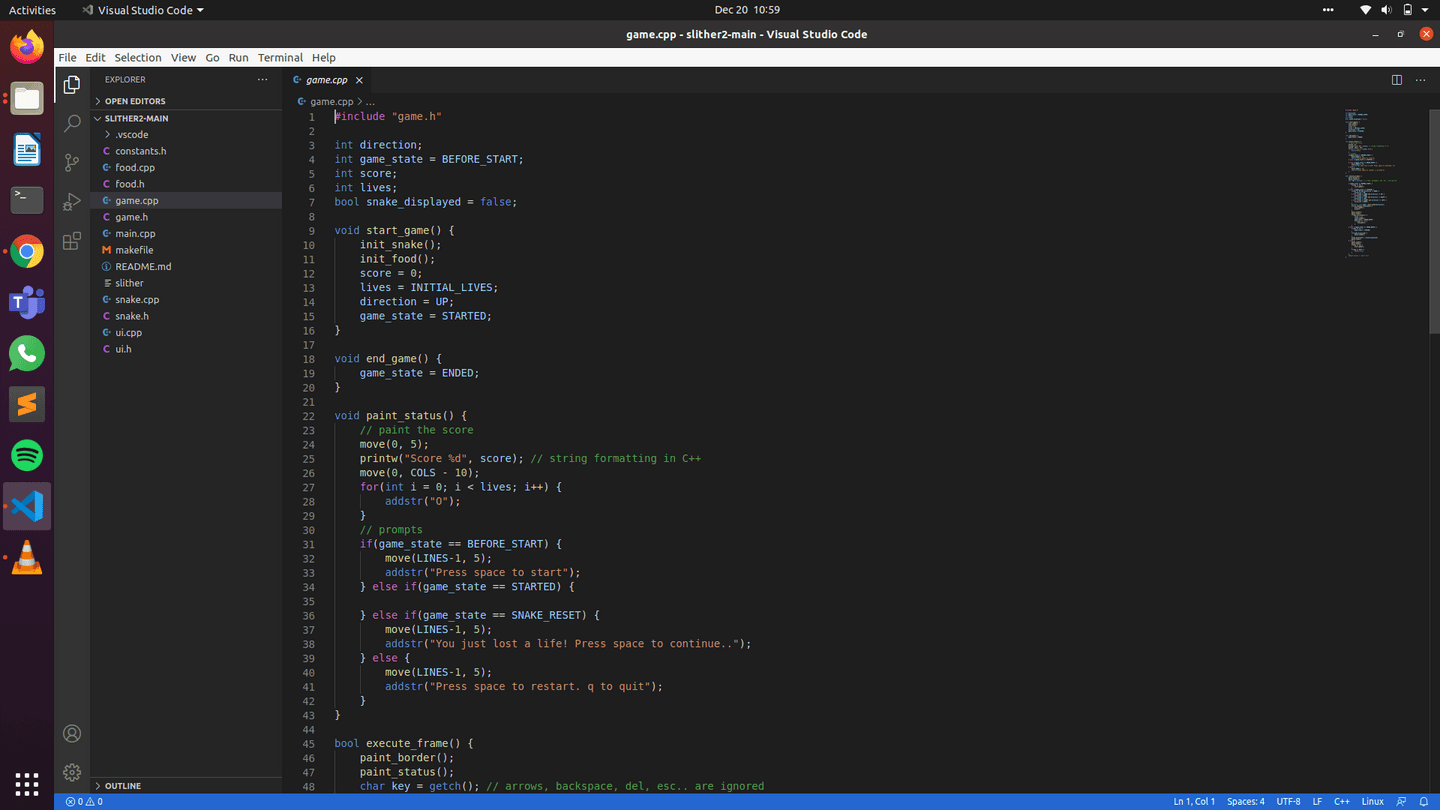Open LibreOffice Writer from the dock
The height and width of the screenshot is (810, 1440).
(27, 149)
